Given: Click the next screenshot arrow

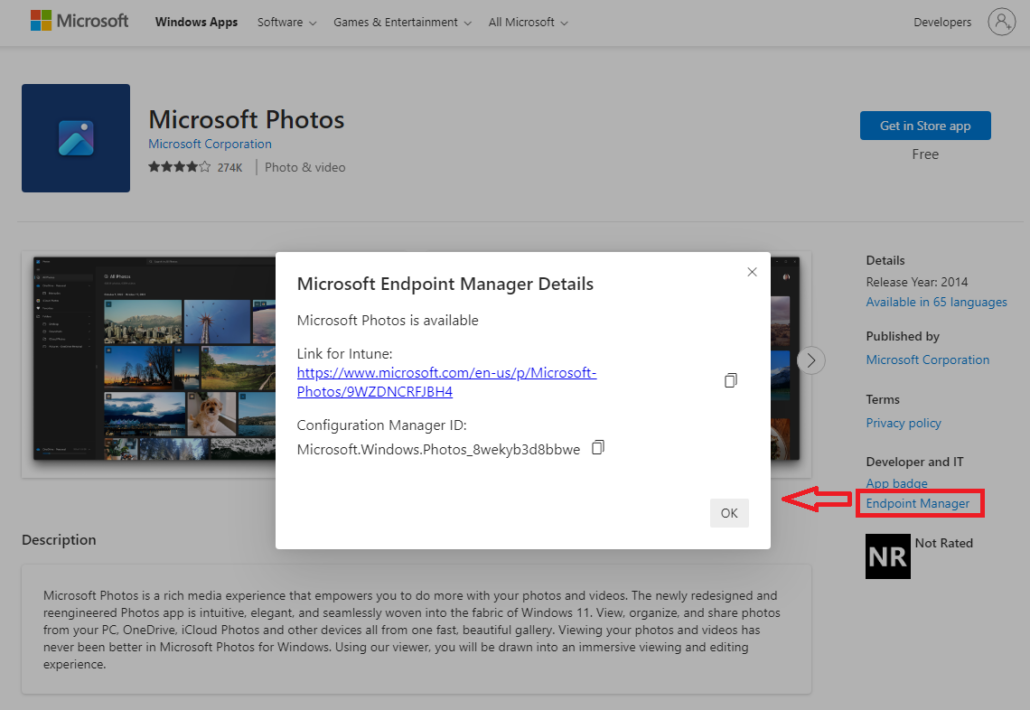Looking at the screenshot, I should [x=811, y=360].
